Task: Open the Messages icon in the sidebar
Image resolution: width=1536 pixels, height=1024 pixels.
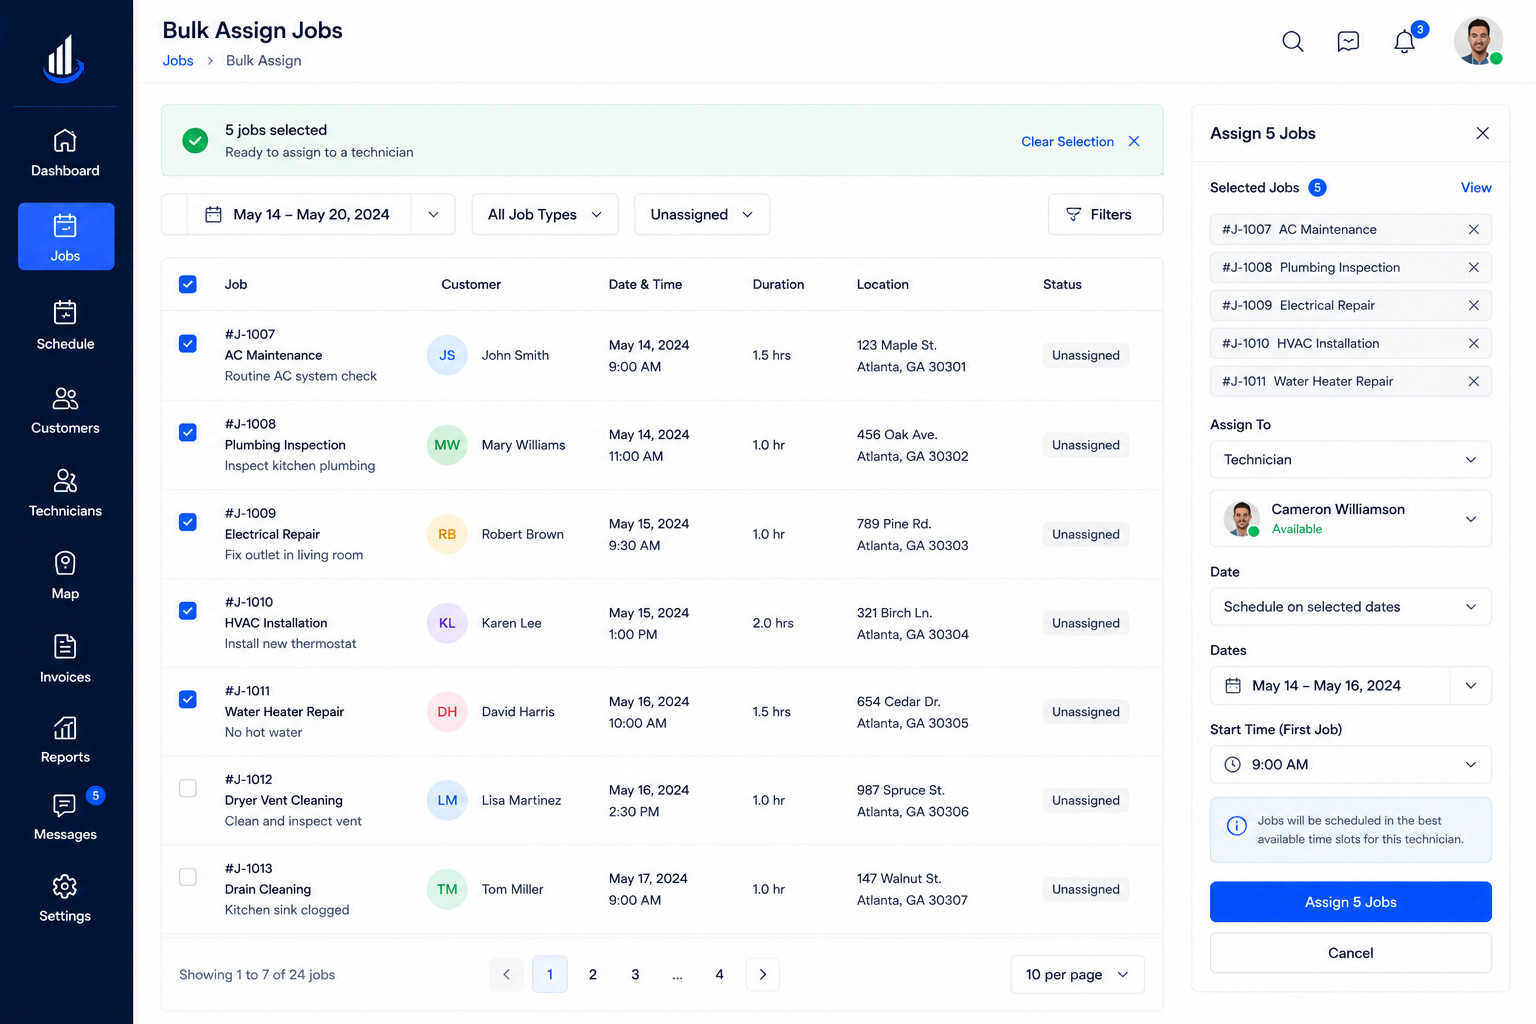Action: tap(65, 805)
